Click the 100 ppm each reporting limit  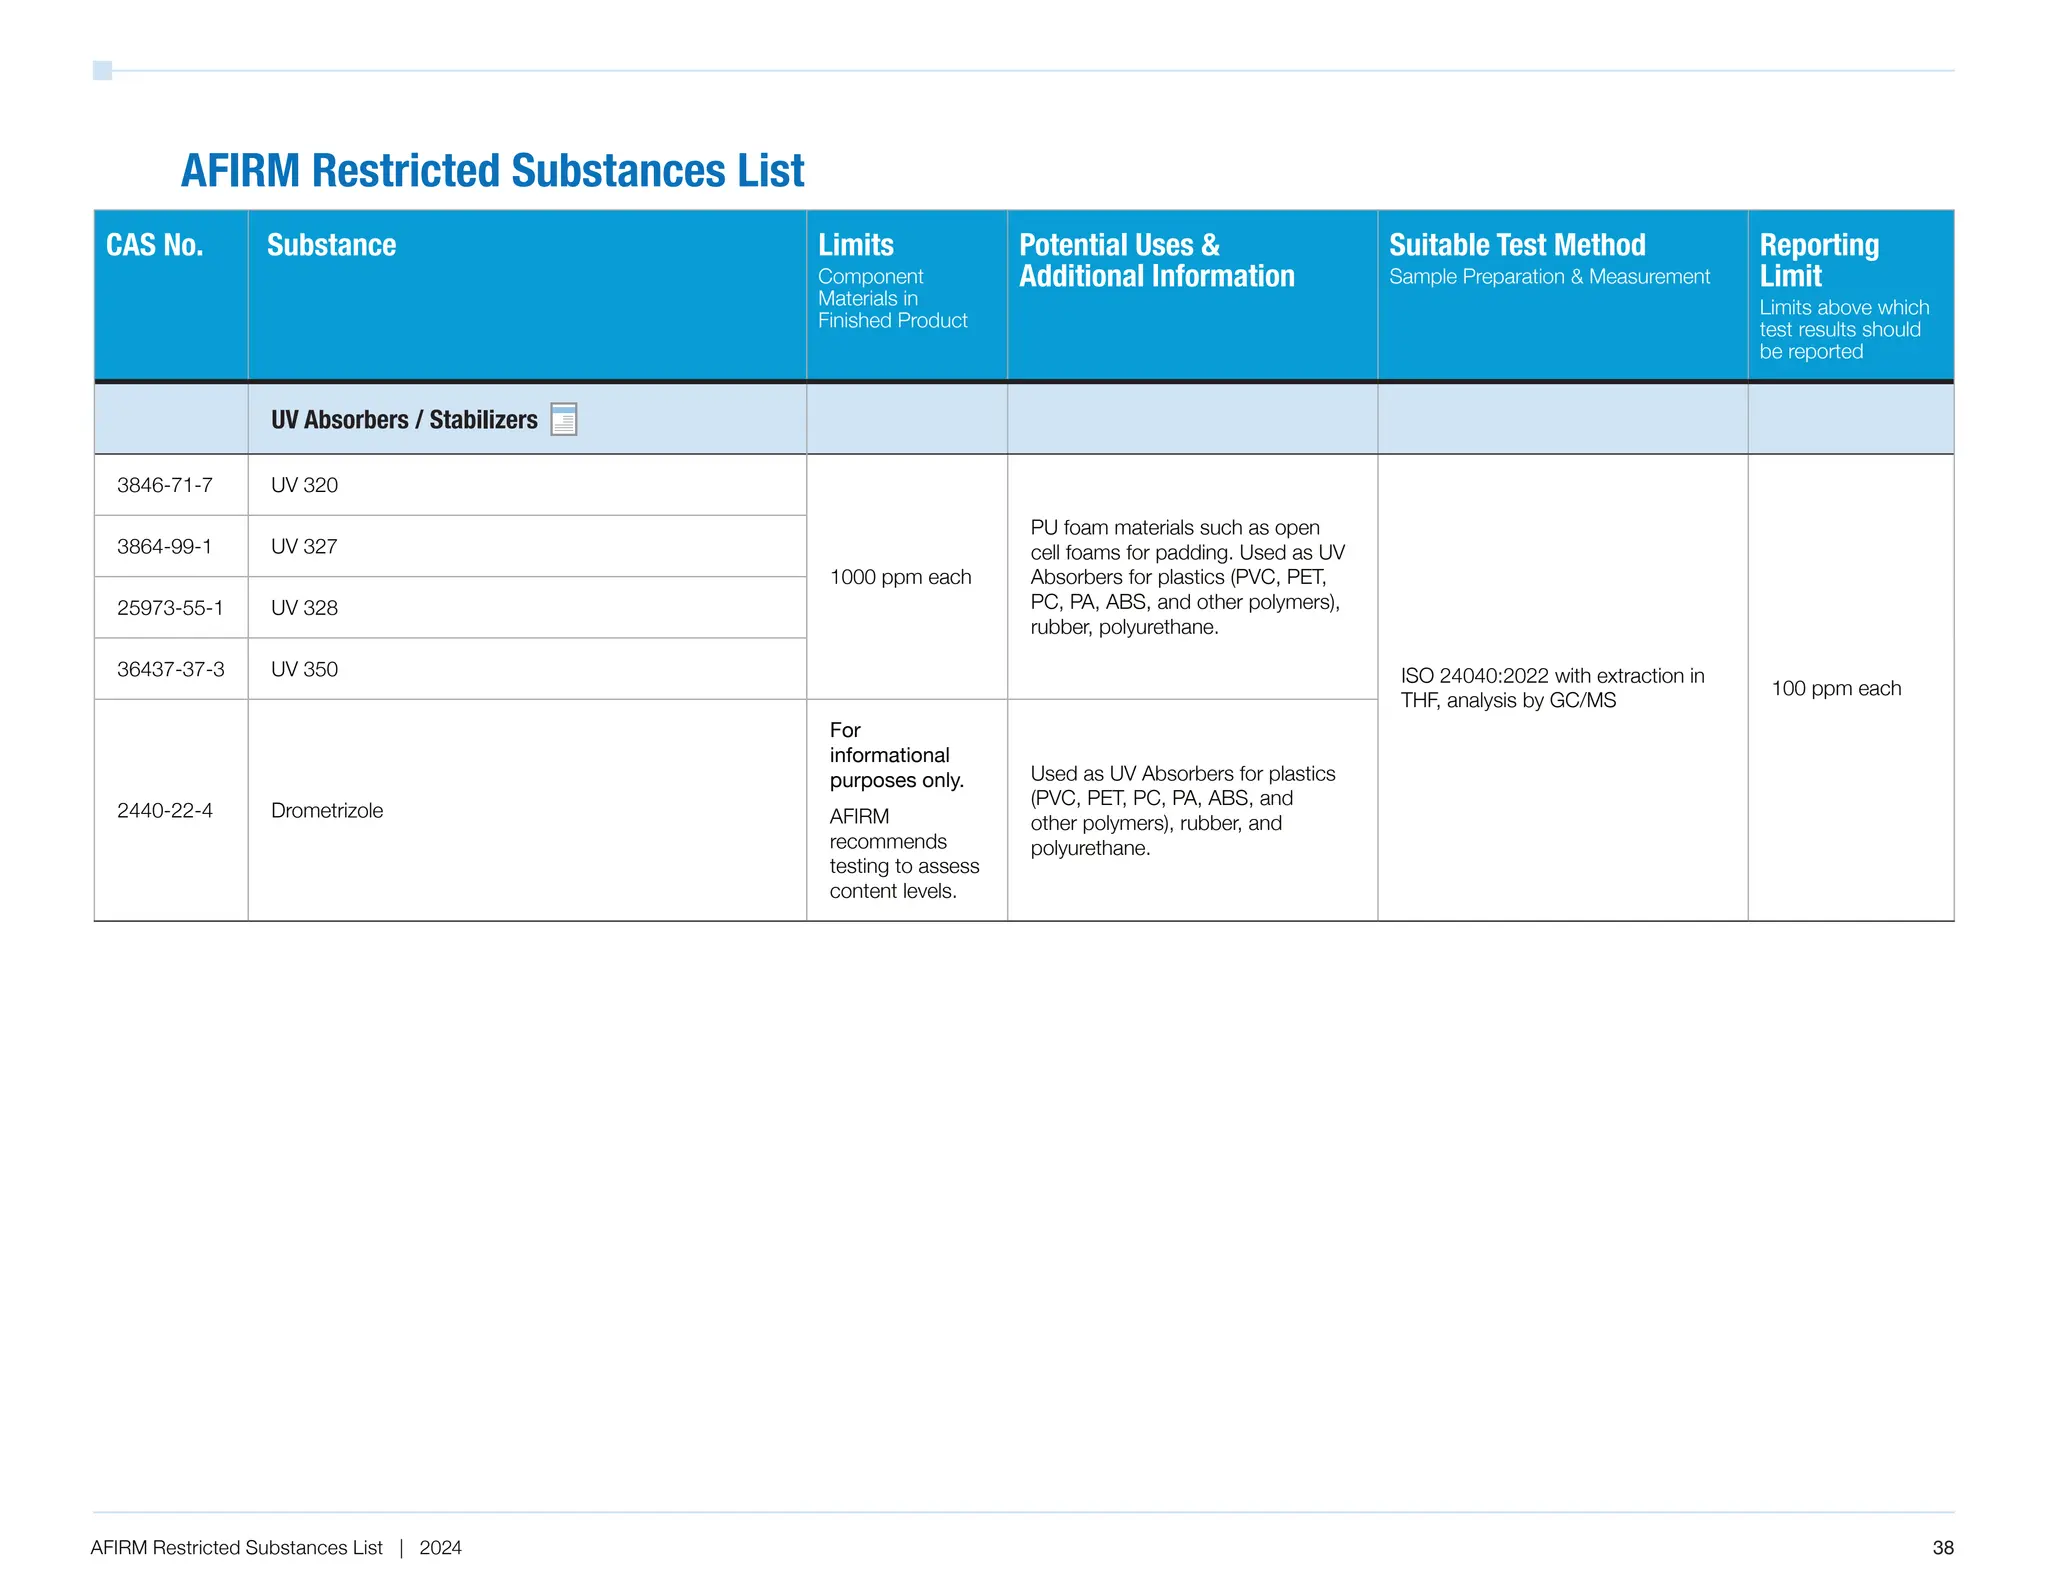[1836, 688]
